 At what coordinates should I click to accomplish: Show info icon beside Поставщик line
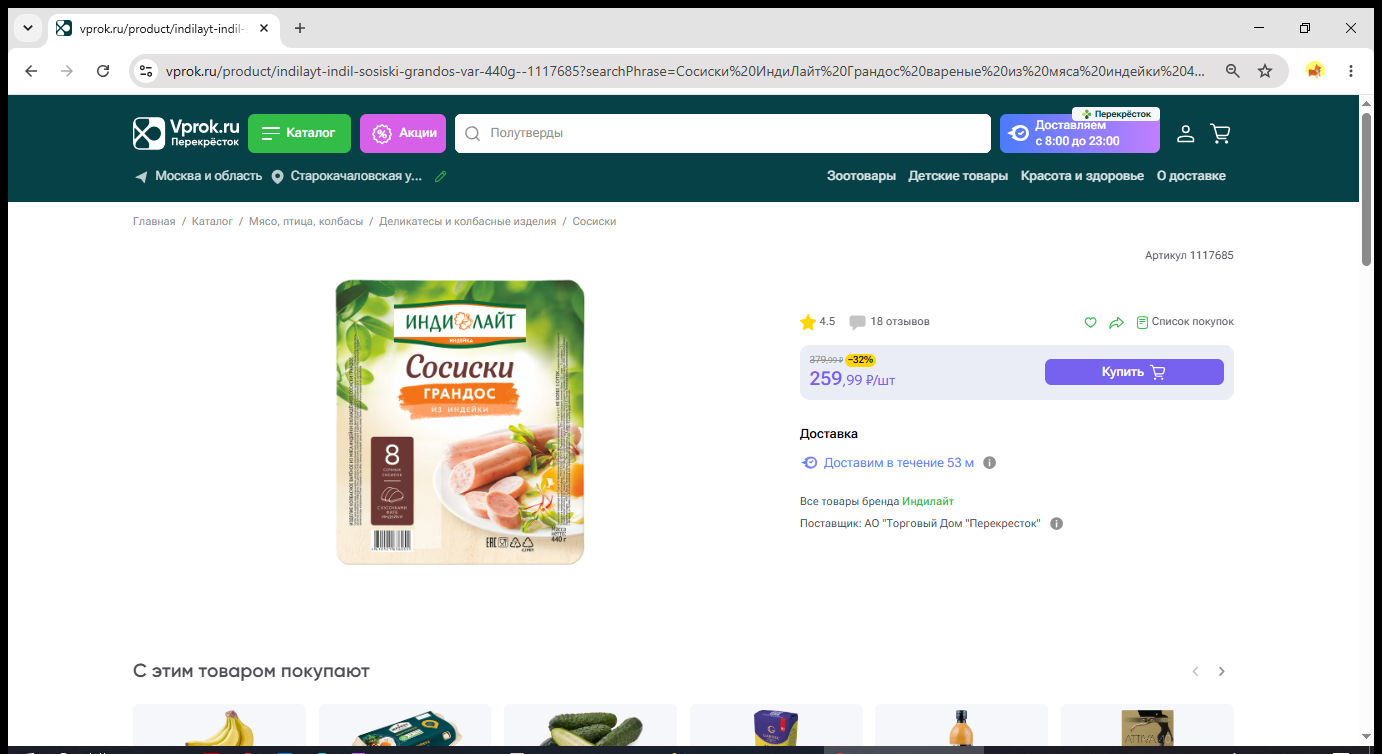[x=1057, y=524]
